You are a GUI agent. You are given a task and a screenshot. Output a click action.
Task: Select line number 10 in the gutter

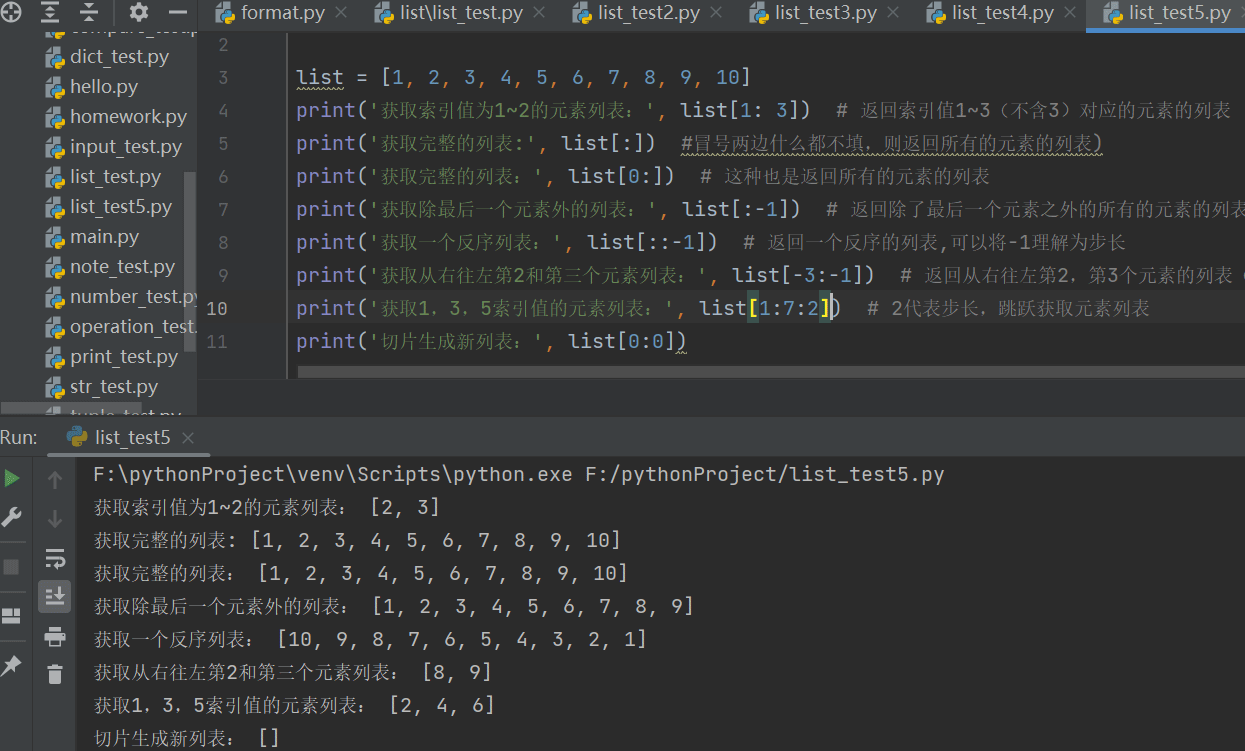217,308
